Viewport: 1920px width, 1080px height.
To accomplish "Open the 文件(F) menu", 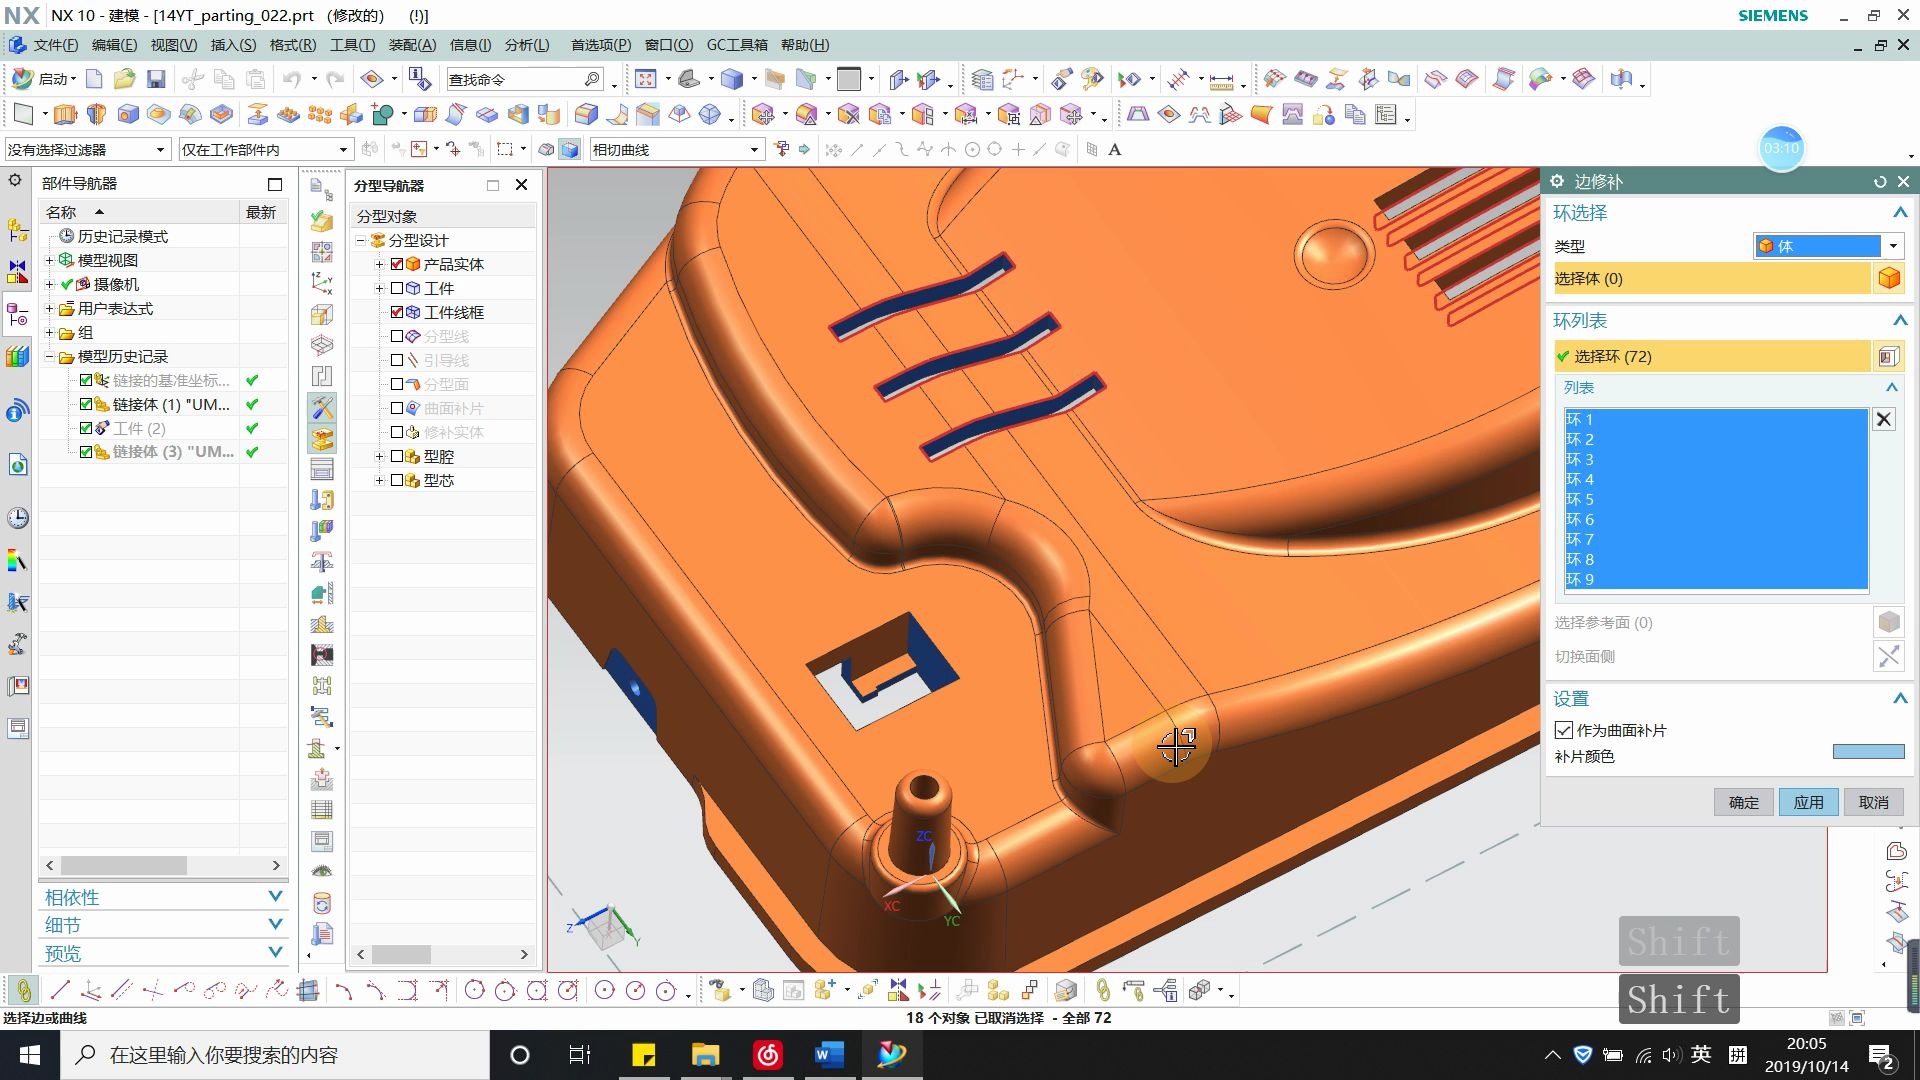I will tap(55, 45).
